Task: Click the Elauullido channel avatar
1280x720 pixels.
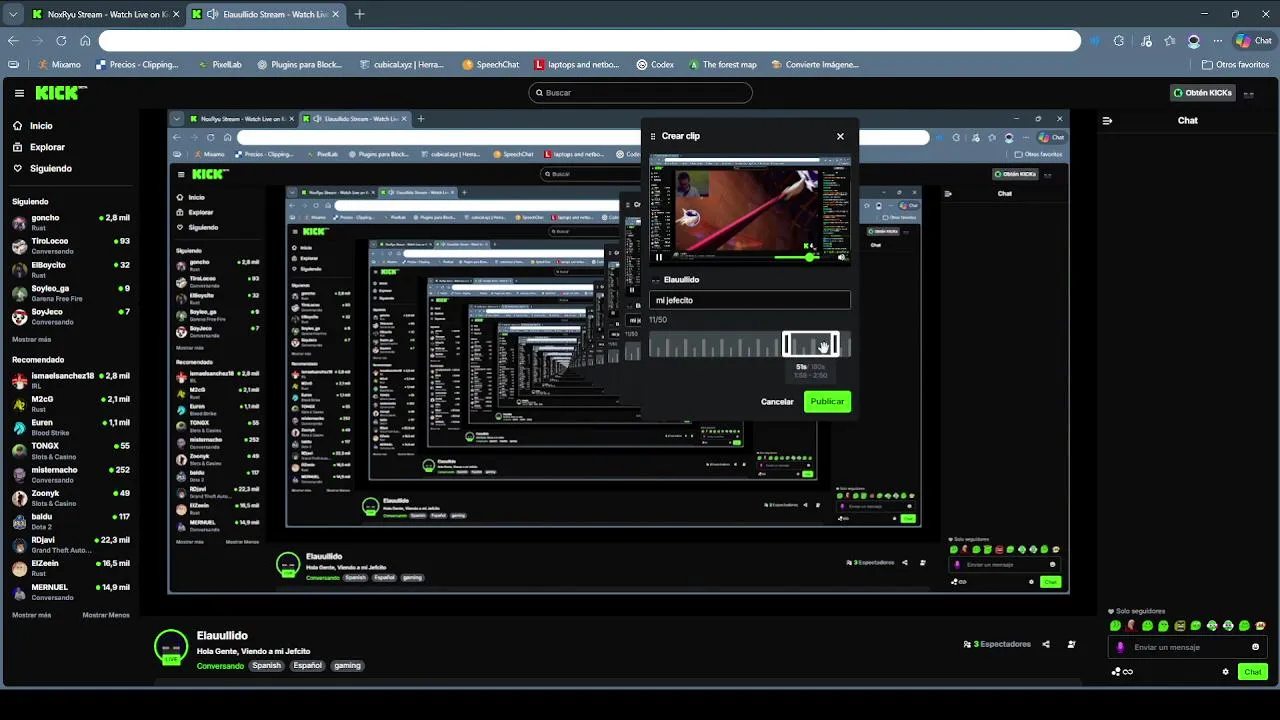Action: coord(171,646)
